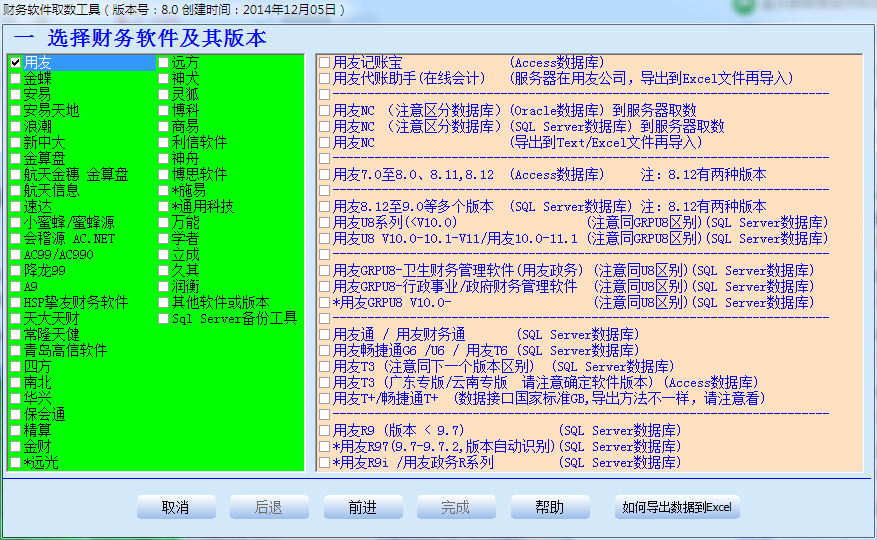This screenshot has width=877, height=540.
Task: Select 用友8.12至9.0等多个版本 option
Action: [x=324, y=207]
